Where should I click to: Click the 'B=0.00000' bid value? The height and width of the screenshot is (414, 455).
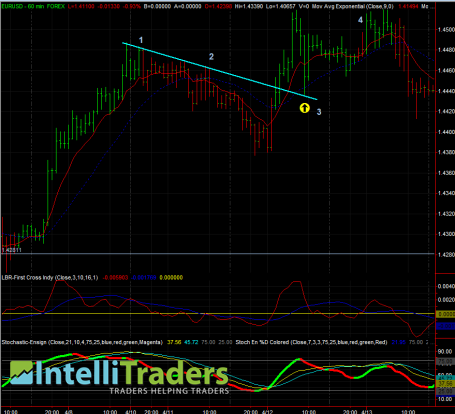(x=157, y=6)
